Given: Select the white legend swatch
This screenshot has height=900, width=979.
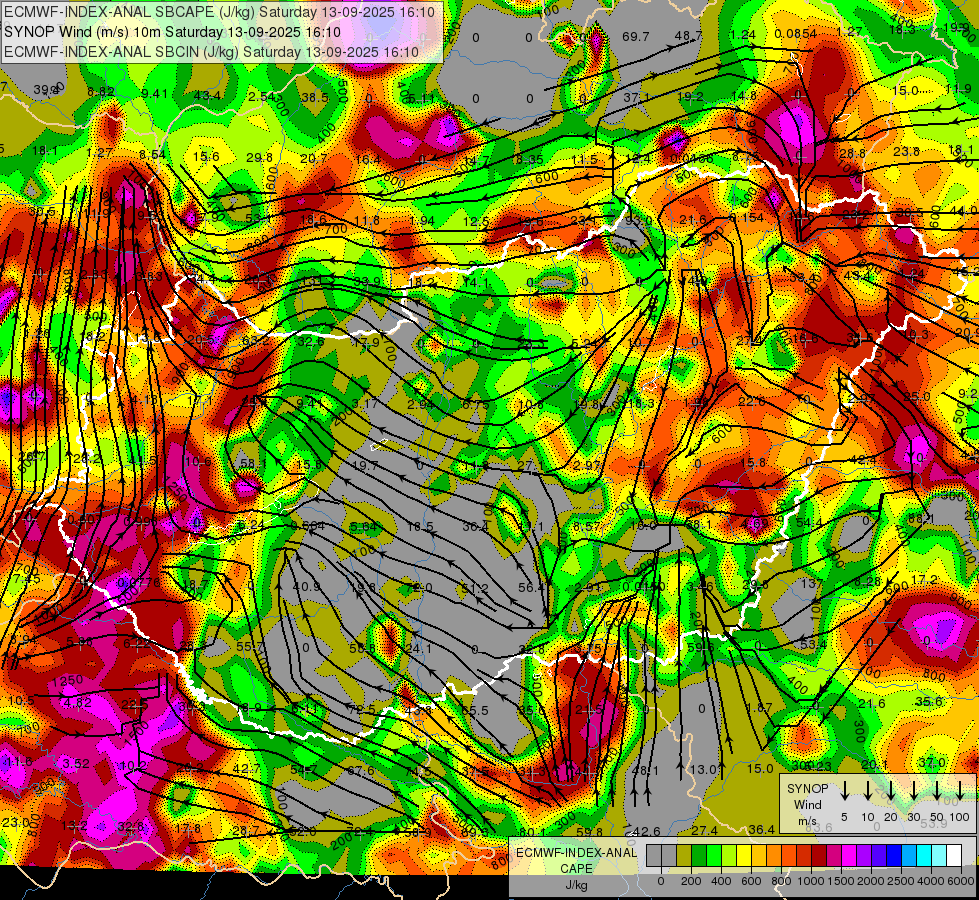Looking at the screenshot, I should [954, 855].
